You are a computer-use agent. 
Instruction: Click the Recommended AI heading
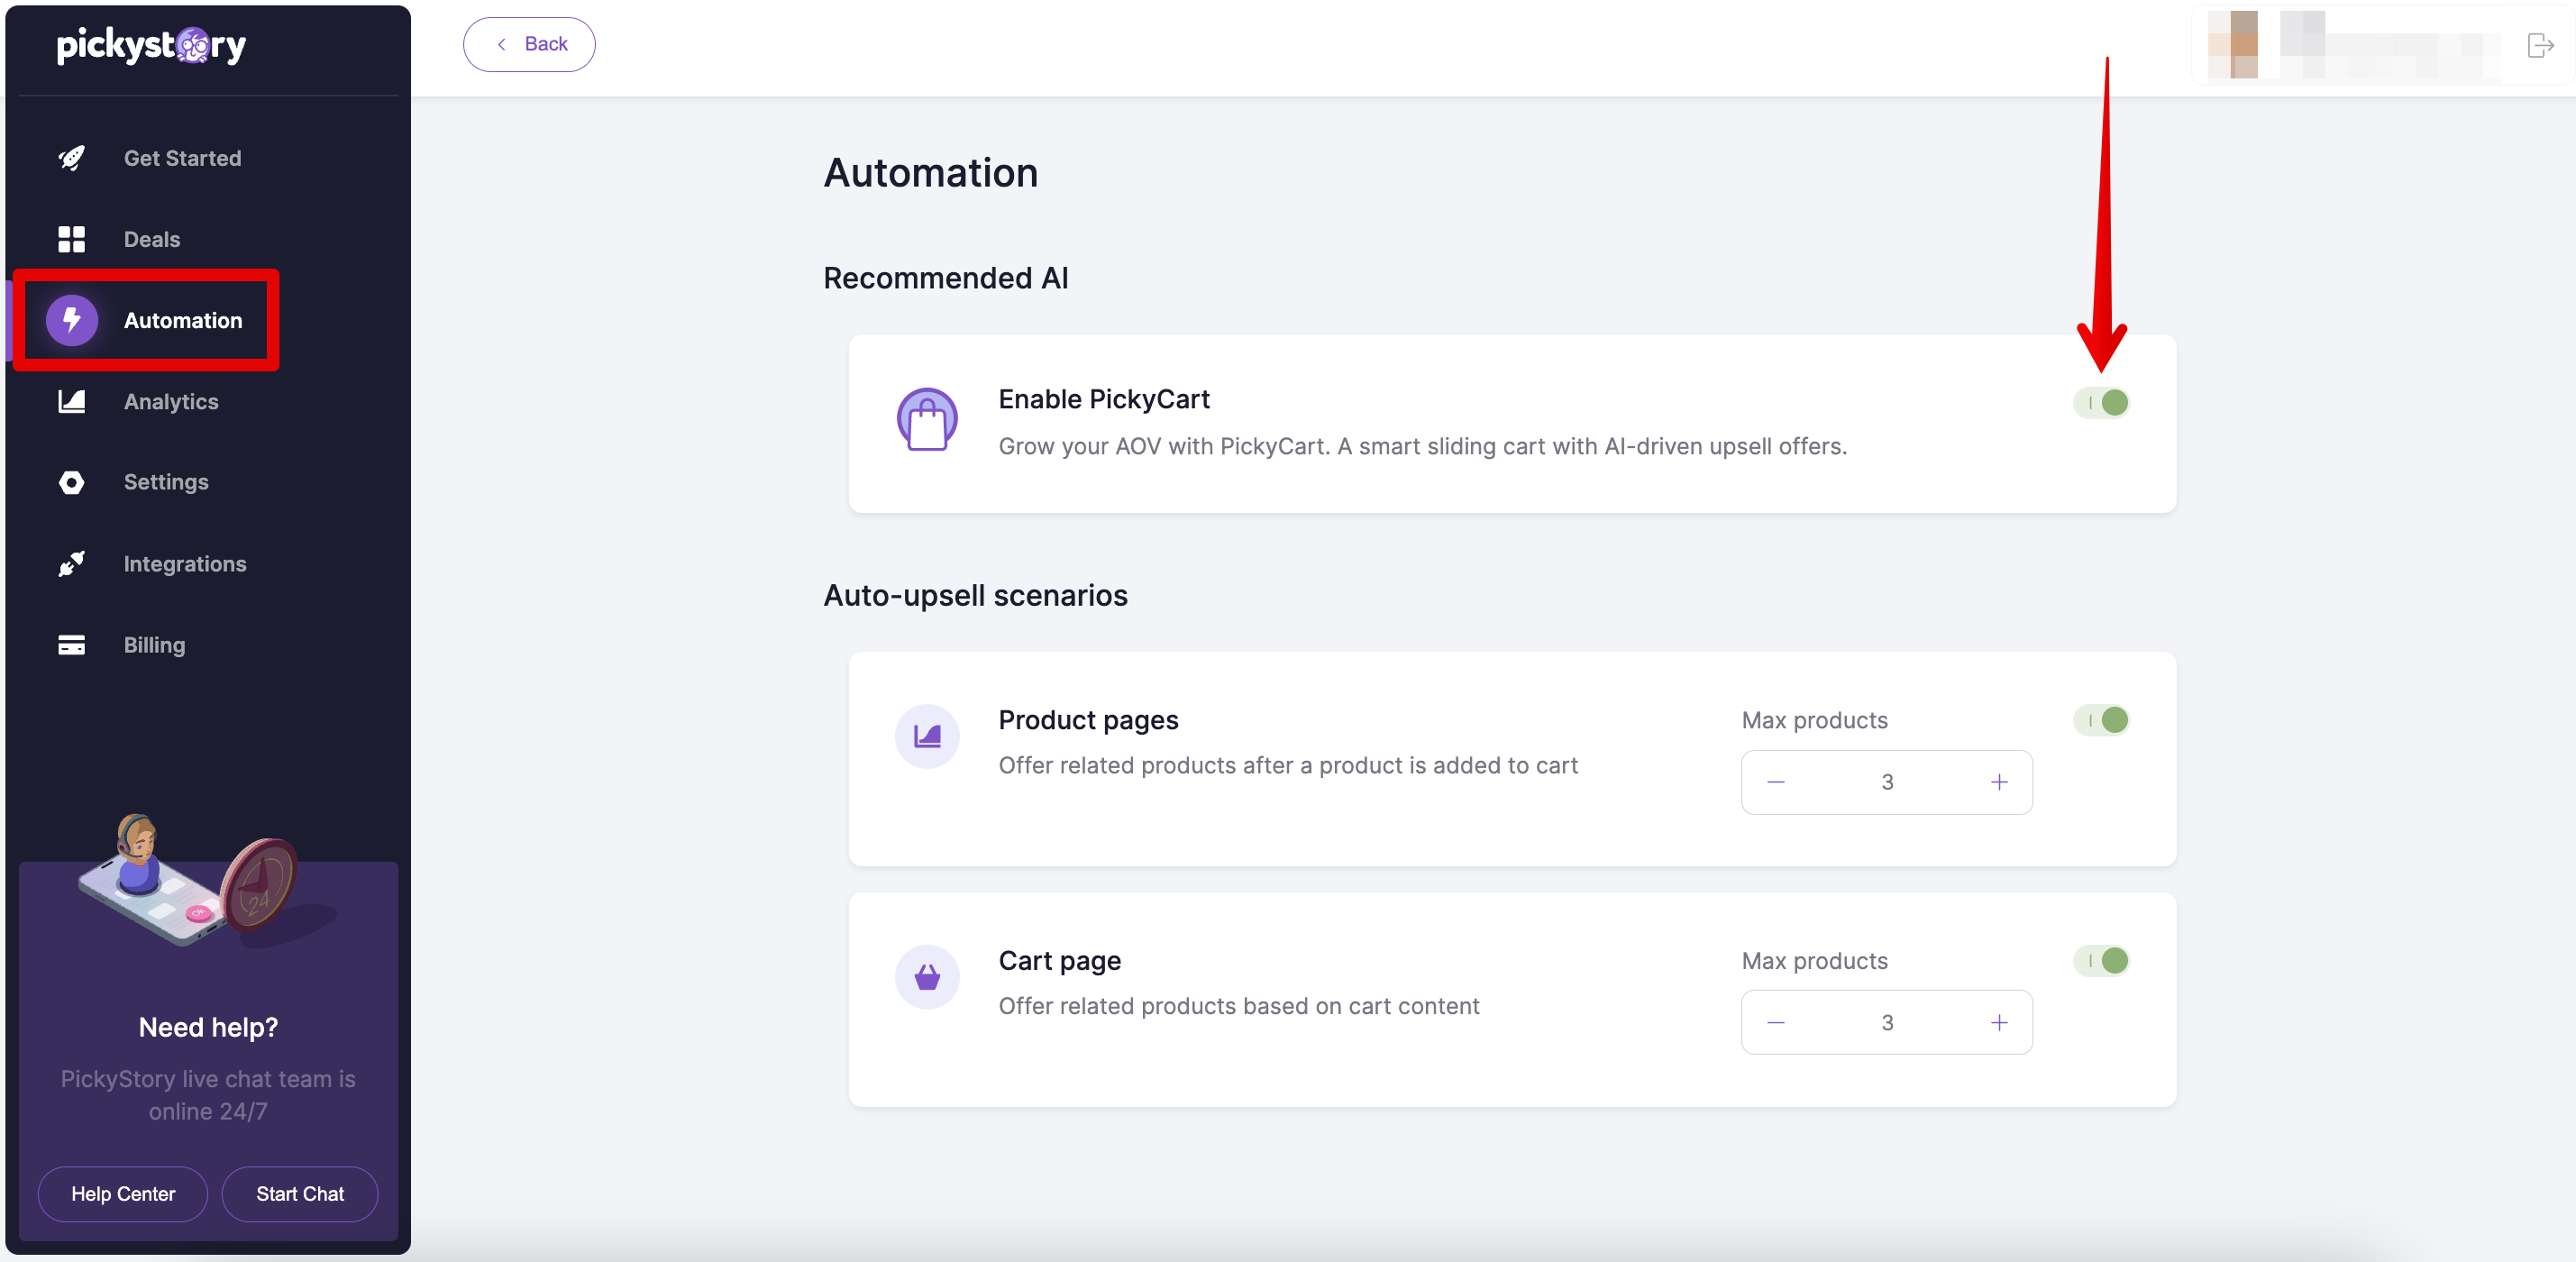point(946,278)
